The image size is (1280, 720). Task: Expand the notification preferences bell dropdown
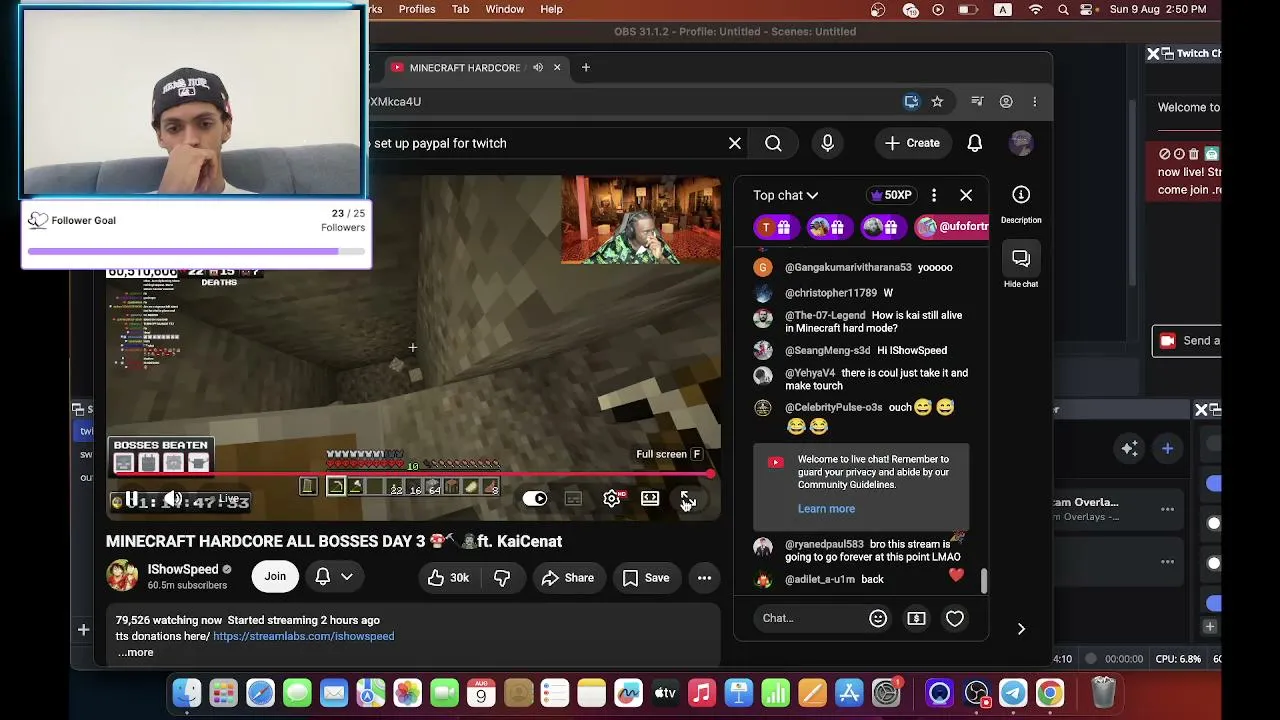334,576
